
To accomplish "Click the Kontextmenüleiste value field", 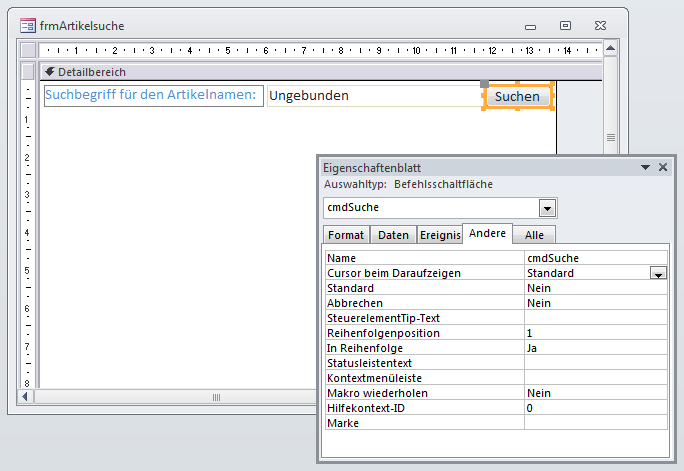I will (x=596, y=378).
